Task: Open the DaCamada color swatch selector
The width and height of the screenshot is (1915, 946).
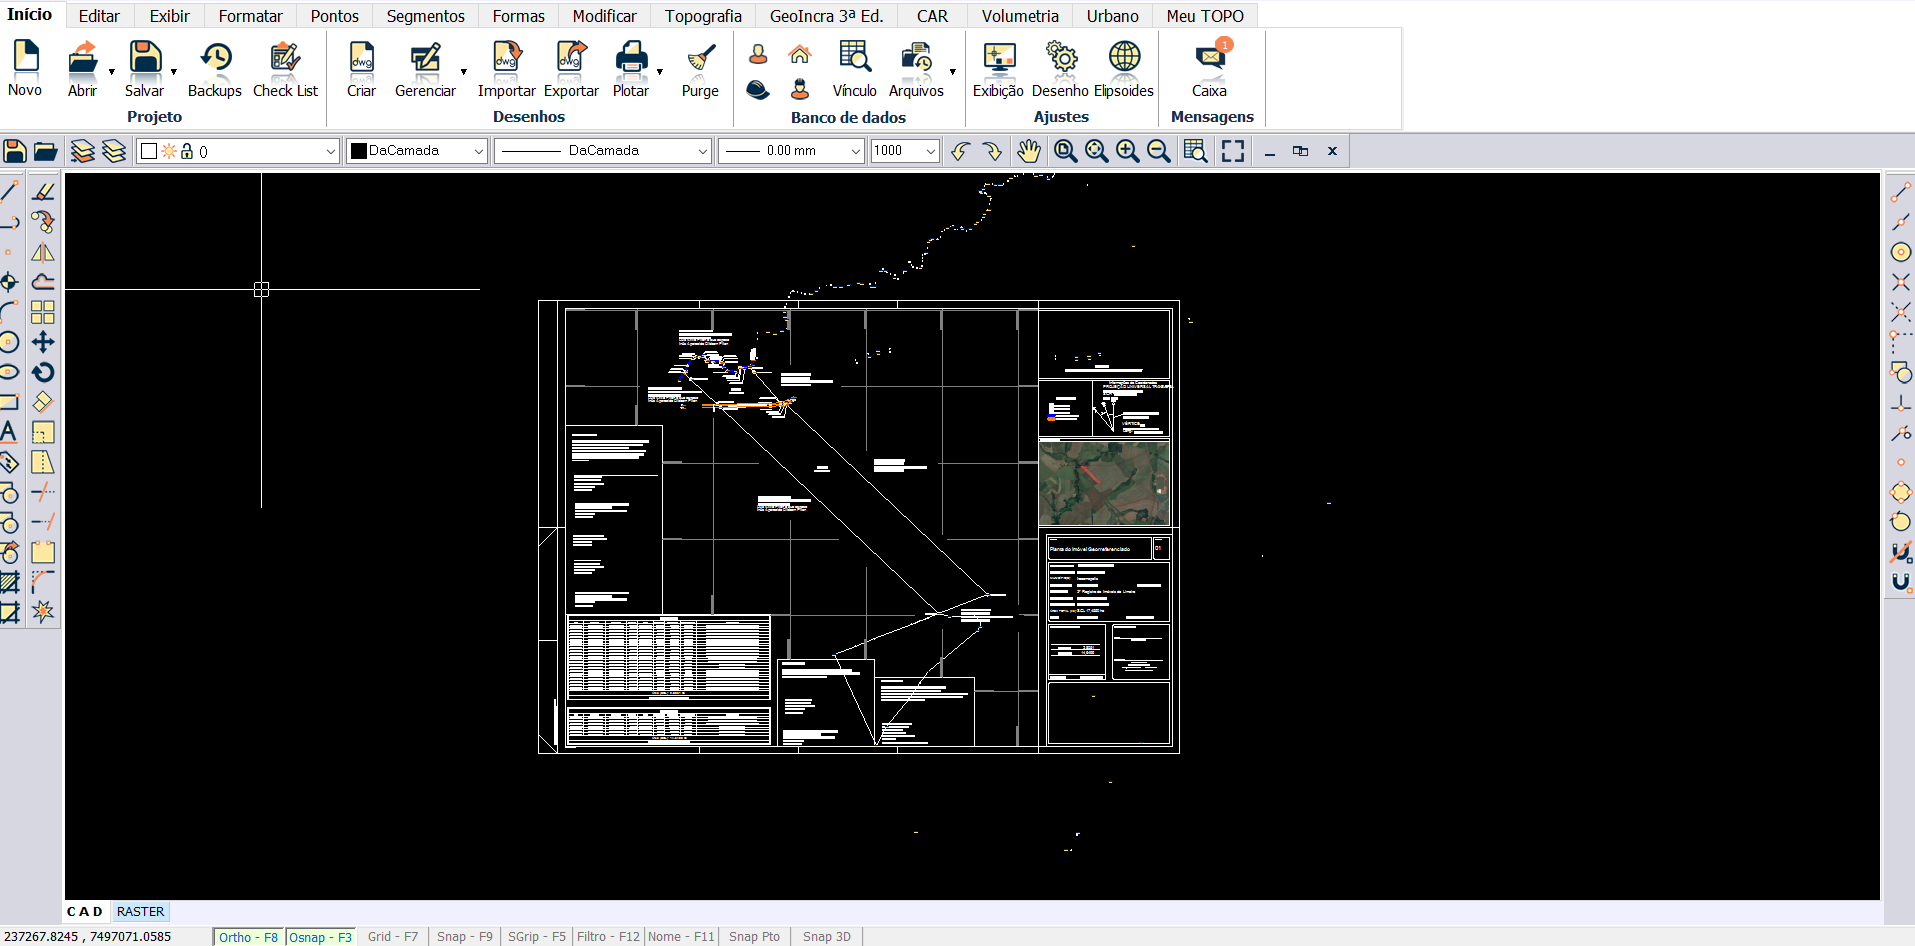Action: (416, 151)
